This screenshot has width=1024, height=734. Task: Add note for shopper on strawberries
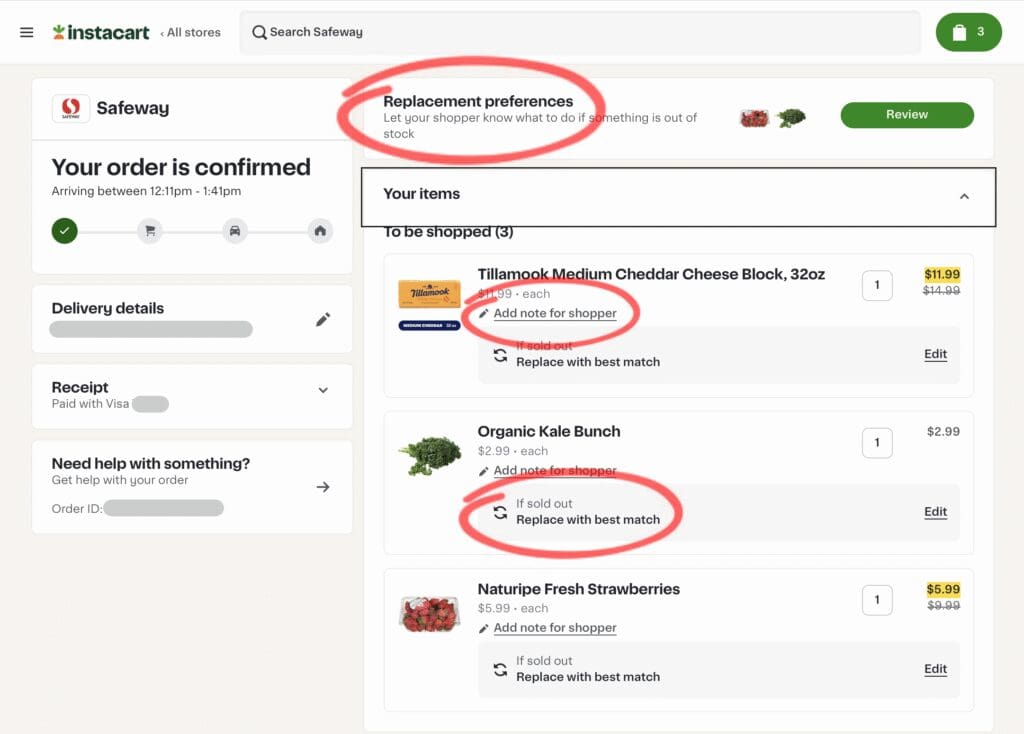click(555, 628)
